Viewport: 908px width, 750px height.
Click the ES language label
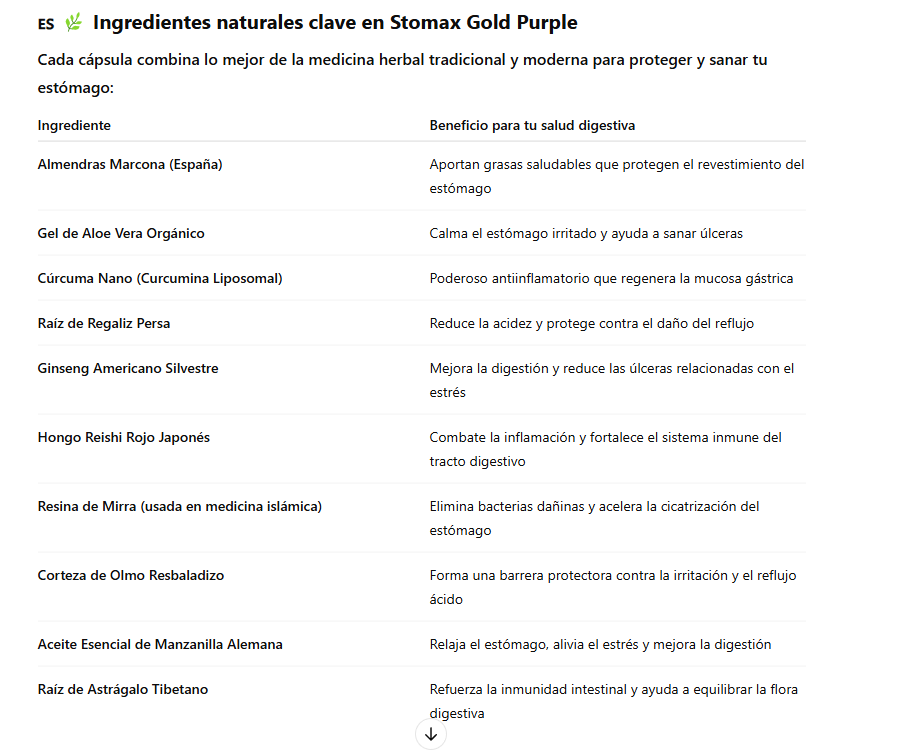pos(46,24)
